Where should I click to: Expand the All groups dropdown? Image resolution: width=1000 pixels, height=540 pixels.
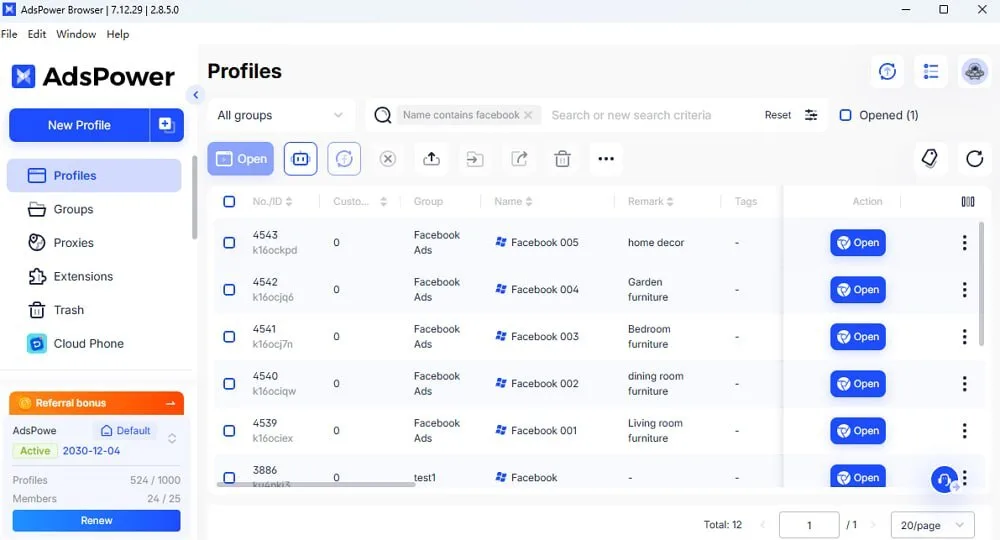coord(281,115)
